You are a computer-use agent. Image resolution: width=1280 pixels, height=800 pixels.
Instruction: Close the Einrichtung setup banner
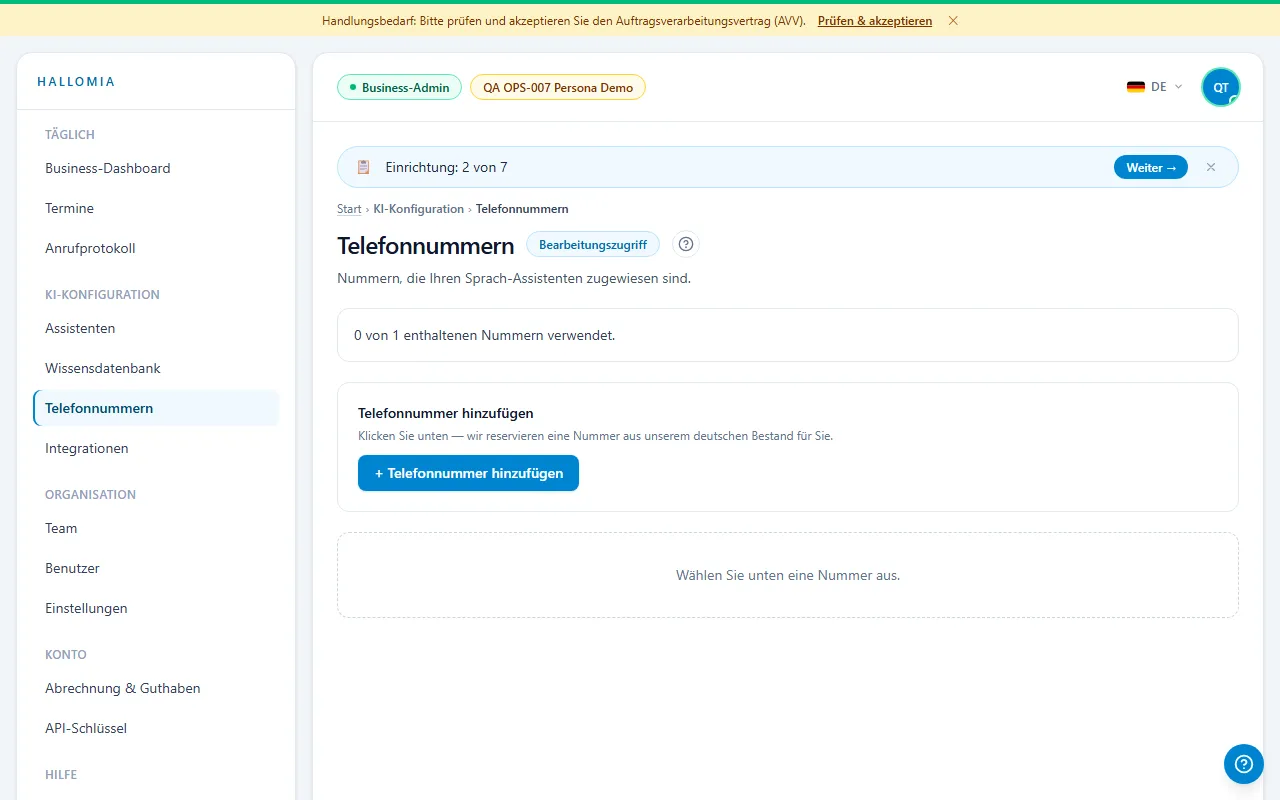[x=1211, y=167]
